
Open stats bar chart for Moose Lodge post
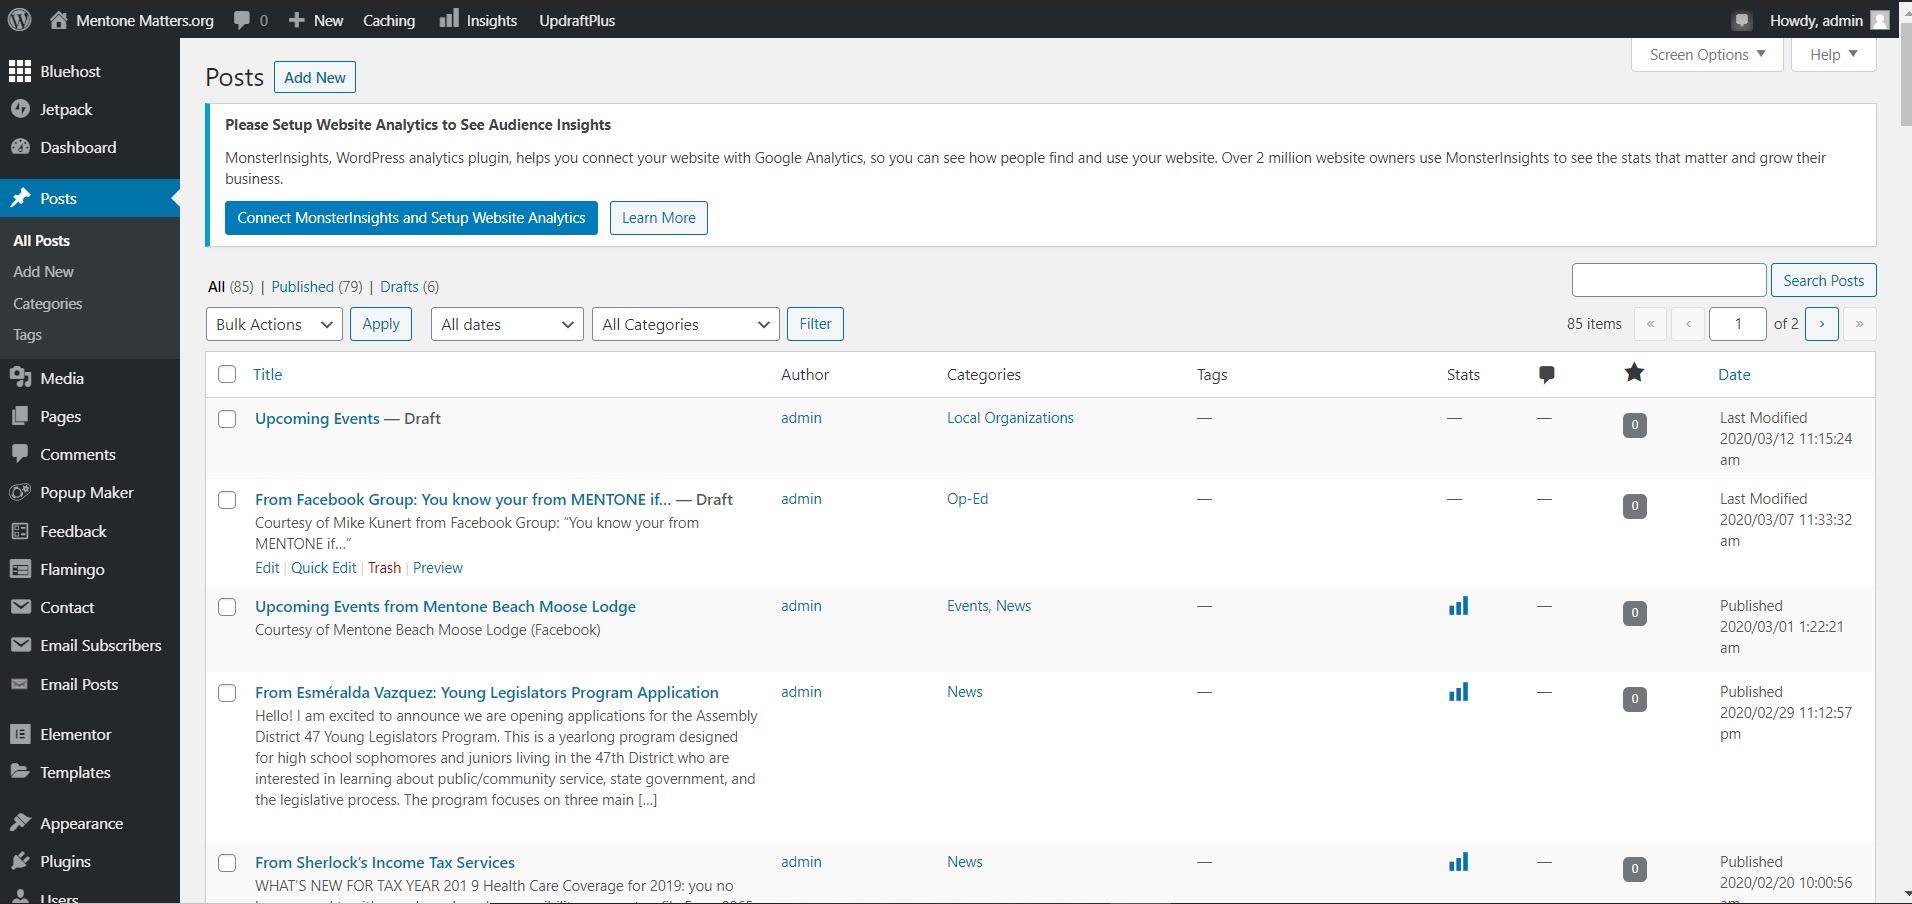tap(1458, 606)
